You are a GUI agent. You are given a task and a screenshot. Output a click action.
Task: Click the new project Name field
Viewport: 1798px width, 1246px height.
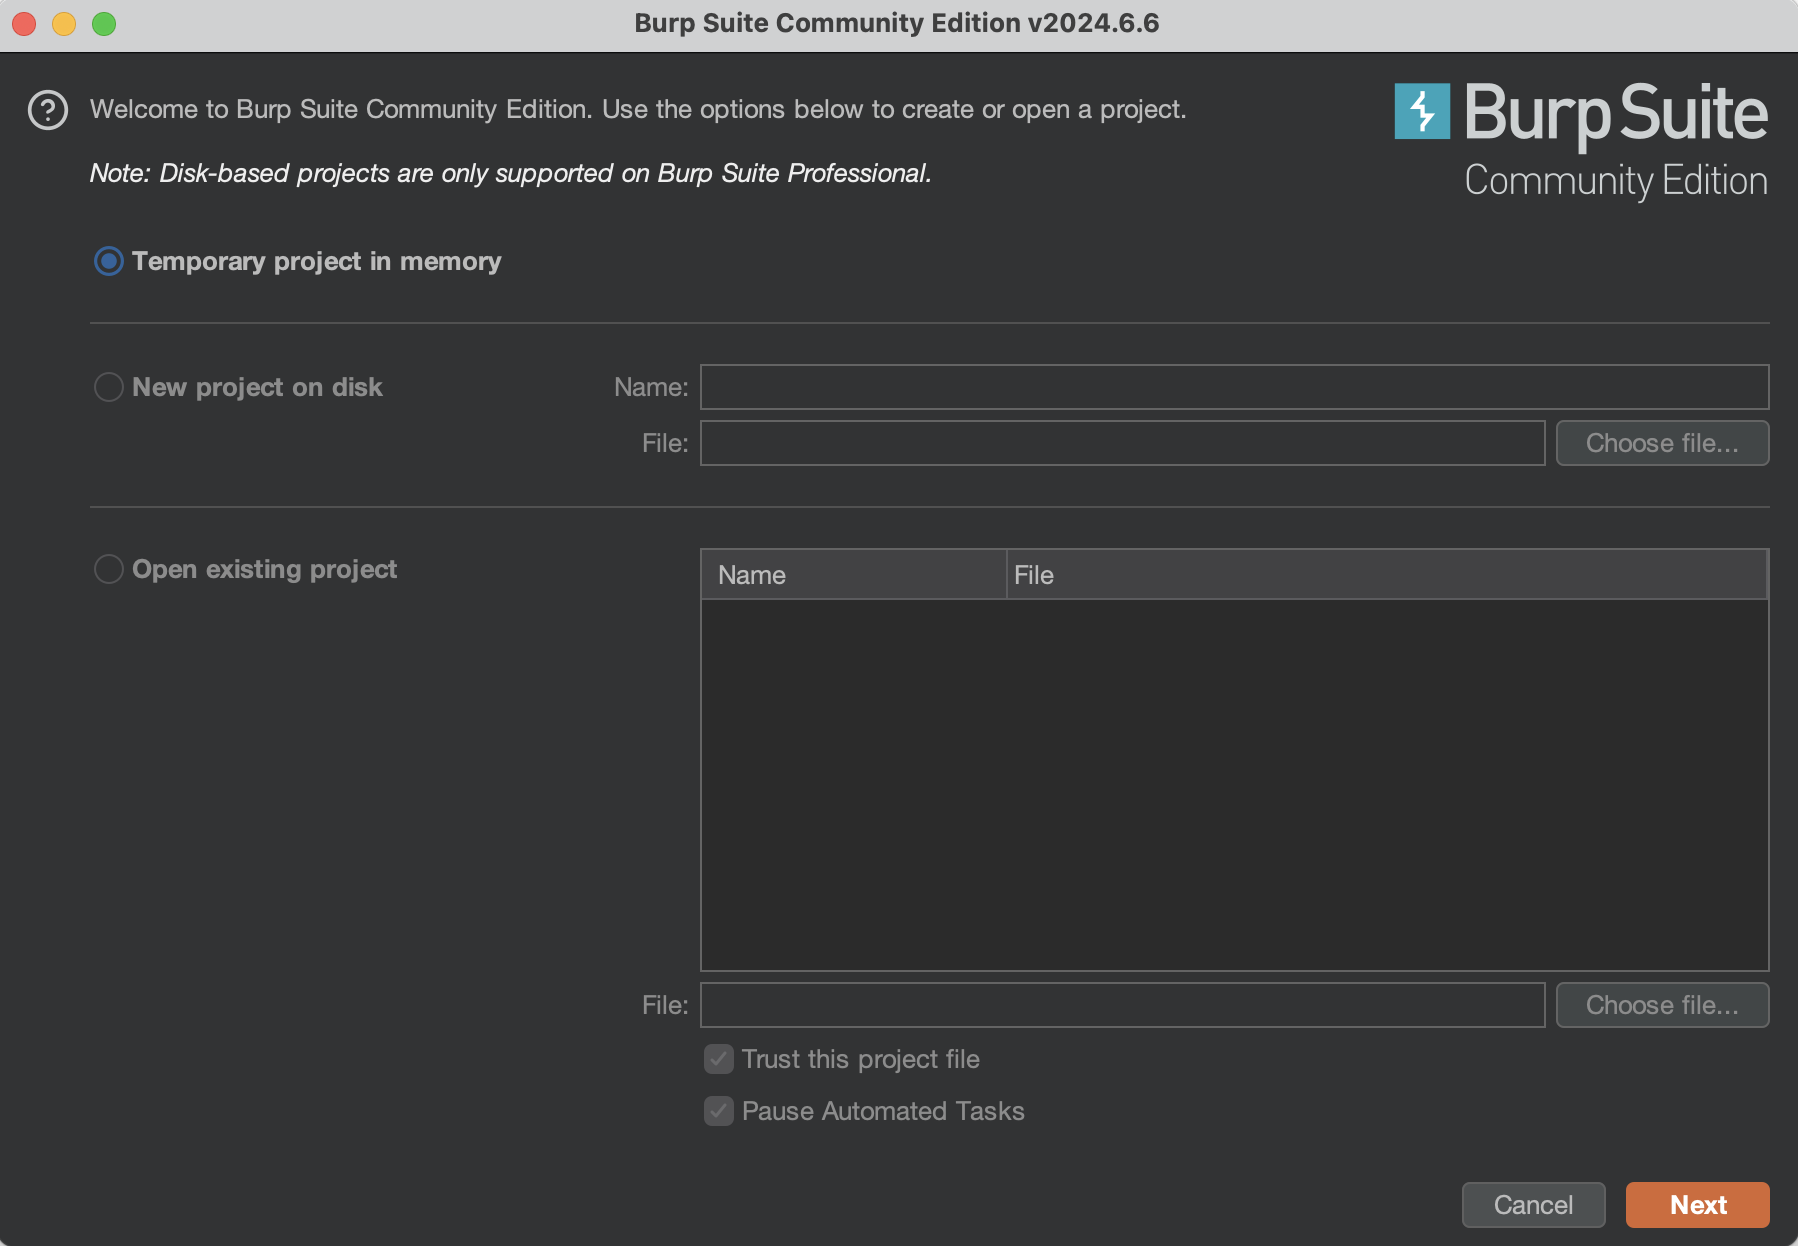(x=1234, y=387)
